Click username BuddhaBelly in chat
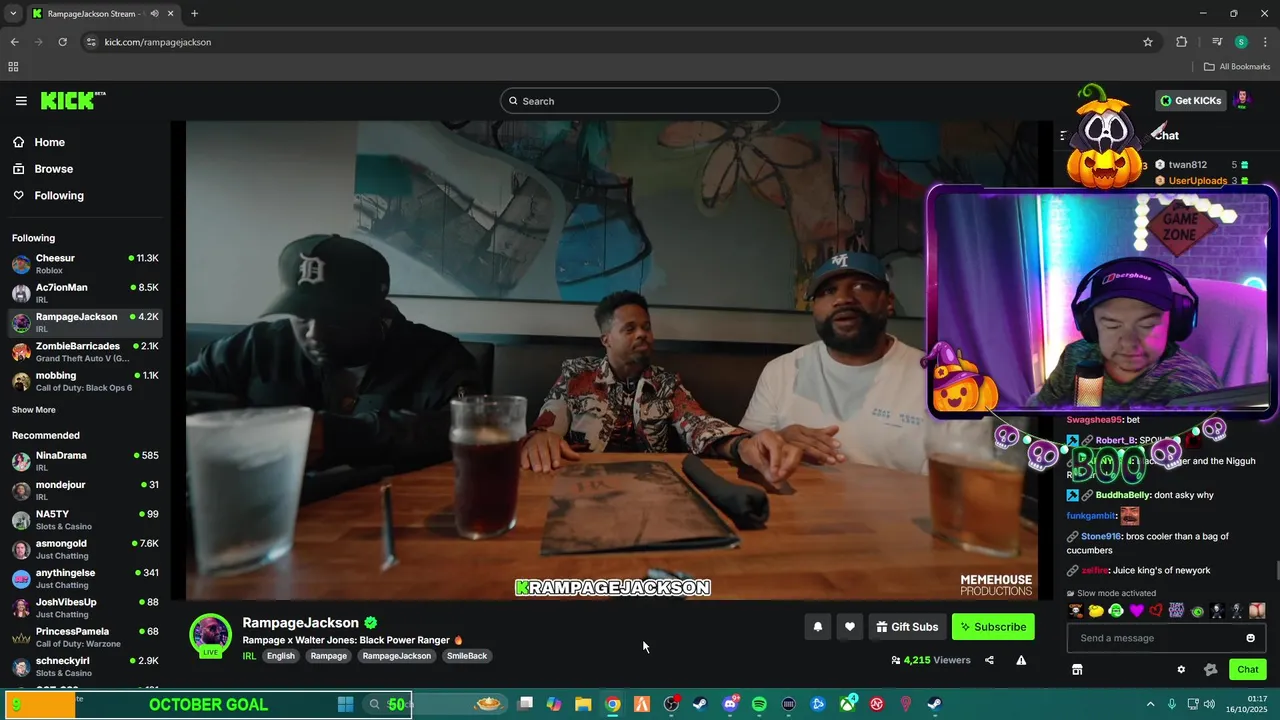The height and width of the screenshot is (720, 1280). coord(1123,495)
